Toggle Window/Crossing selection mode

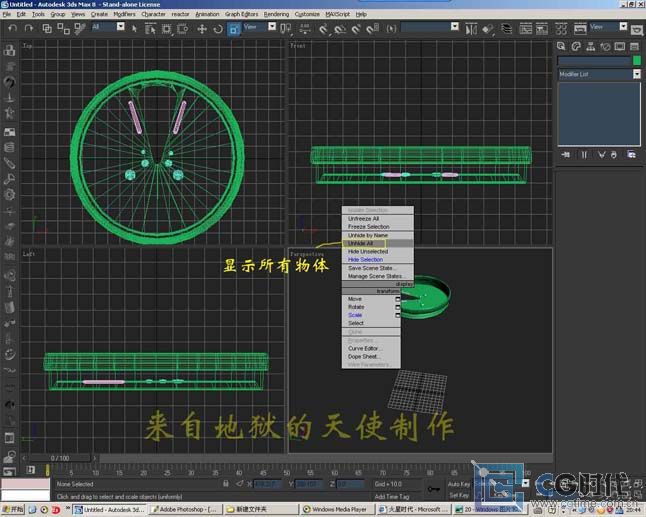[x=183, y=29]
